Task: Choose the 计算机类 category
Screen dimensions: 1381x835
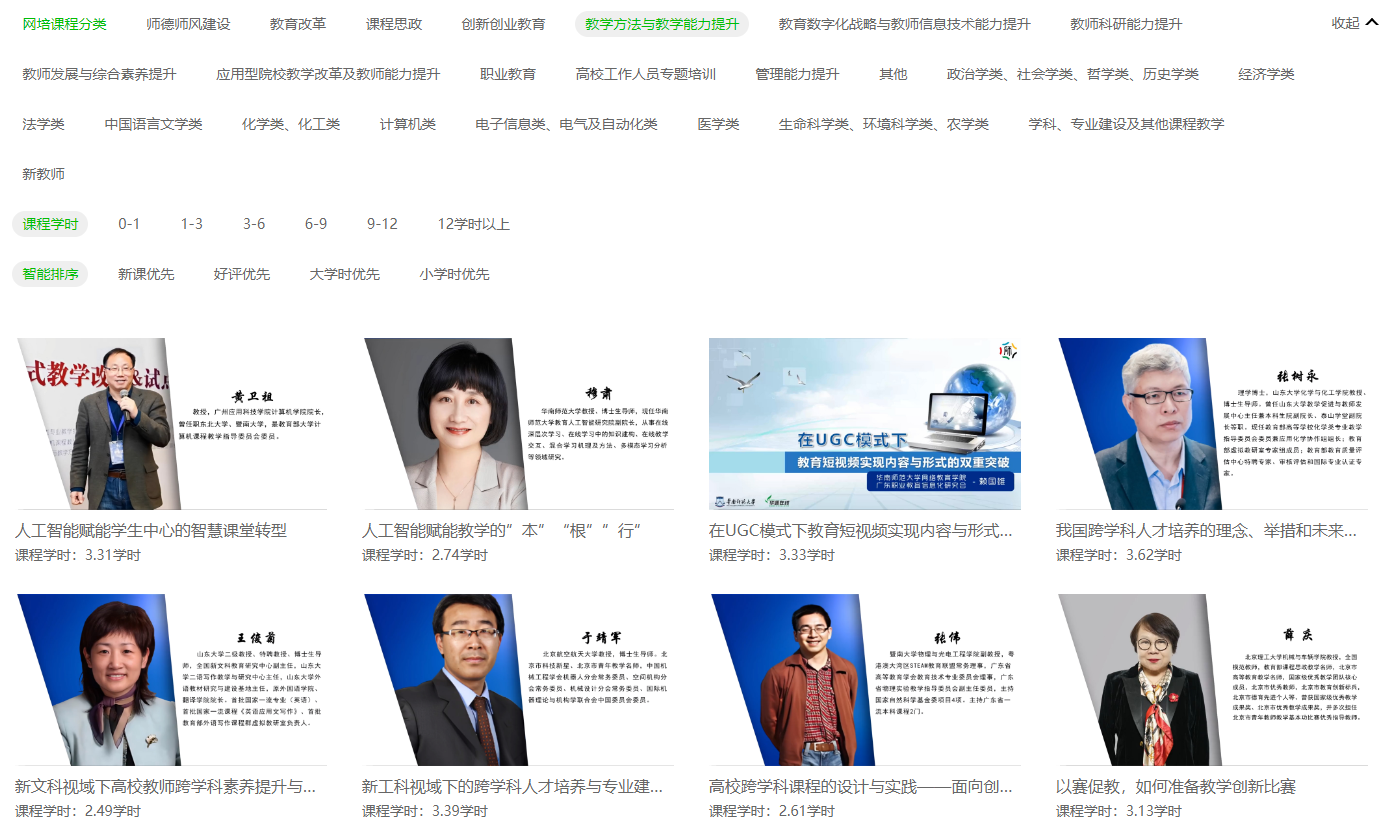Action: click(407, 124)
